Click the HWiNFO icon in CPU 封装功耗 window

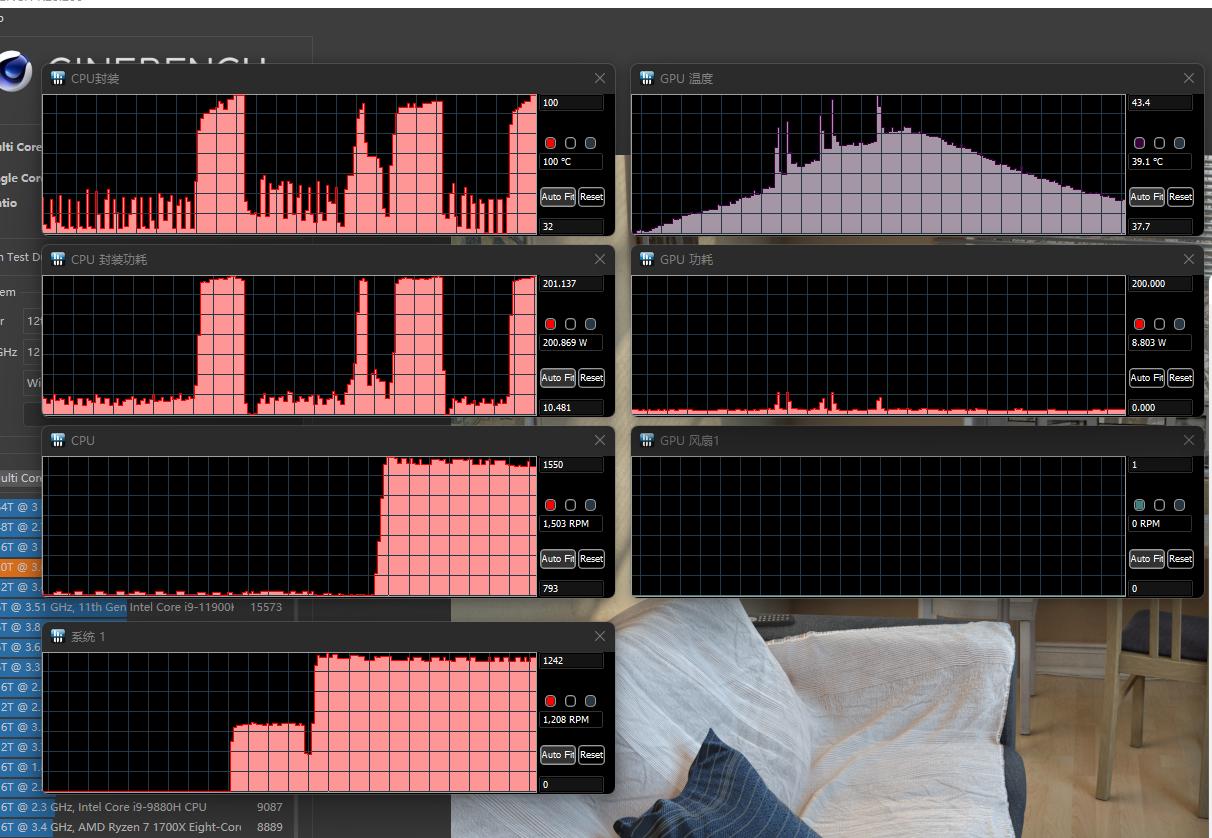[x=57, y=259]
